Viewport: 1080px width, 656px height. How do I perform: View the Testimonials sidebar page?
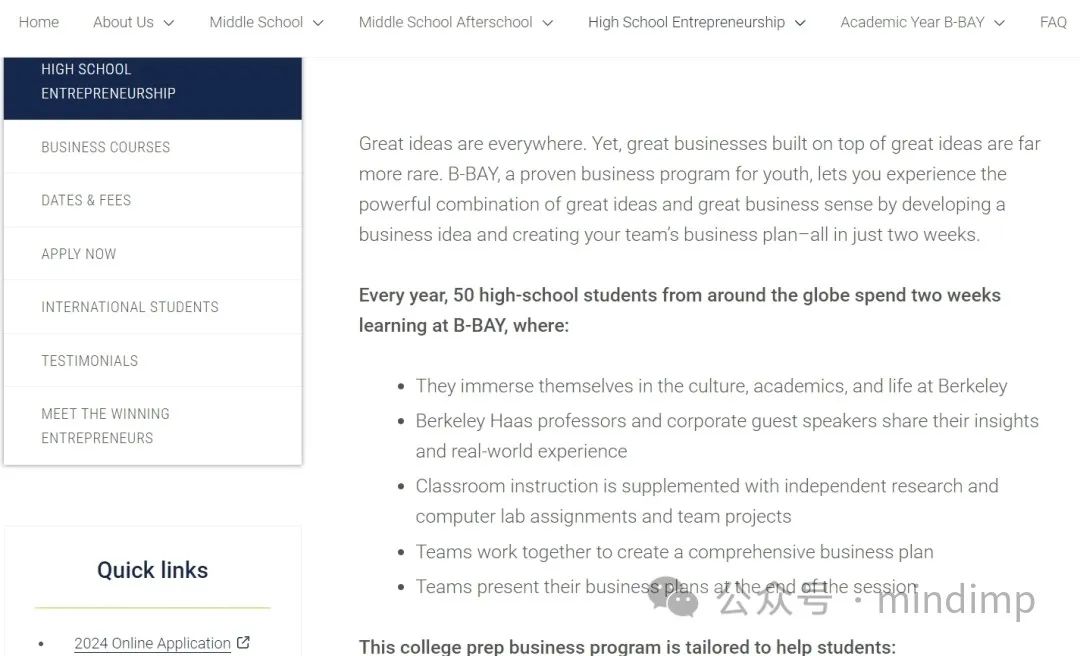(x=153, y=360)
